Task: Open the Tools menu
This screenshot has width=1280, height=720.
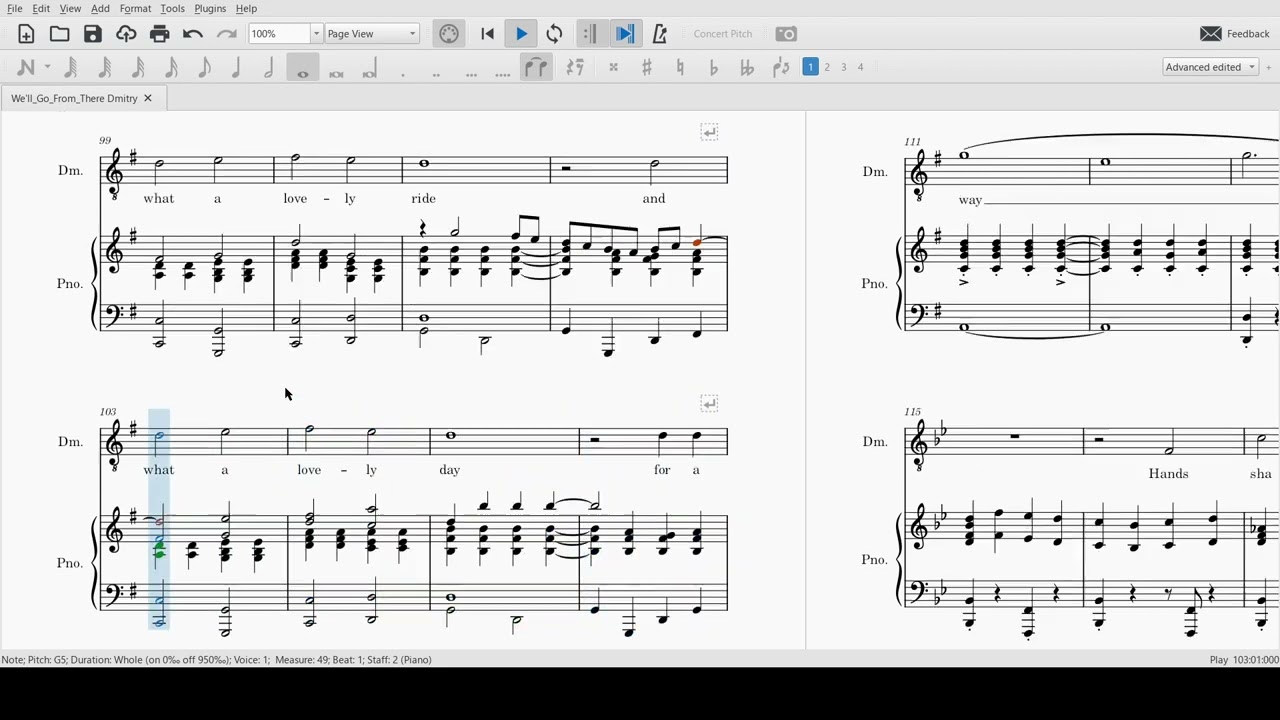Action: [x=172, y=8]
